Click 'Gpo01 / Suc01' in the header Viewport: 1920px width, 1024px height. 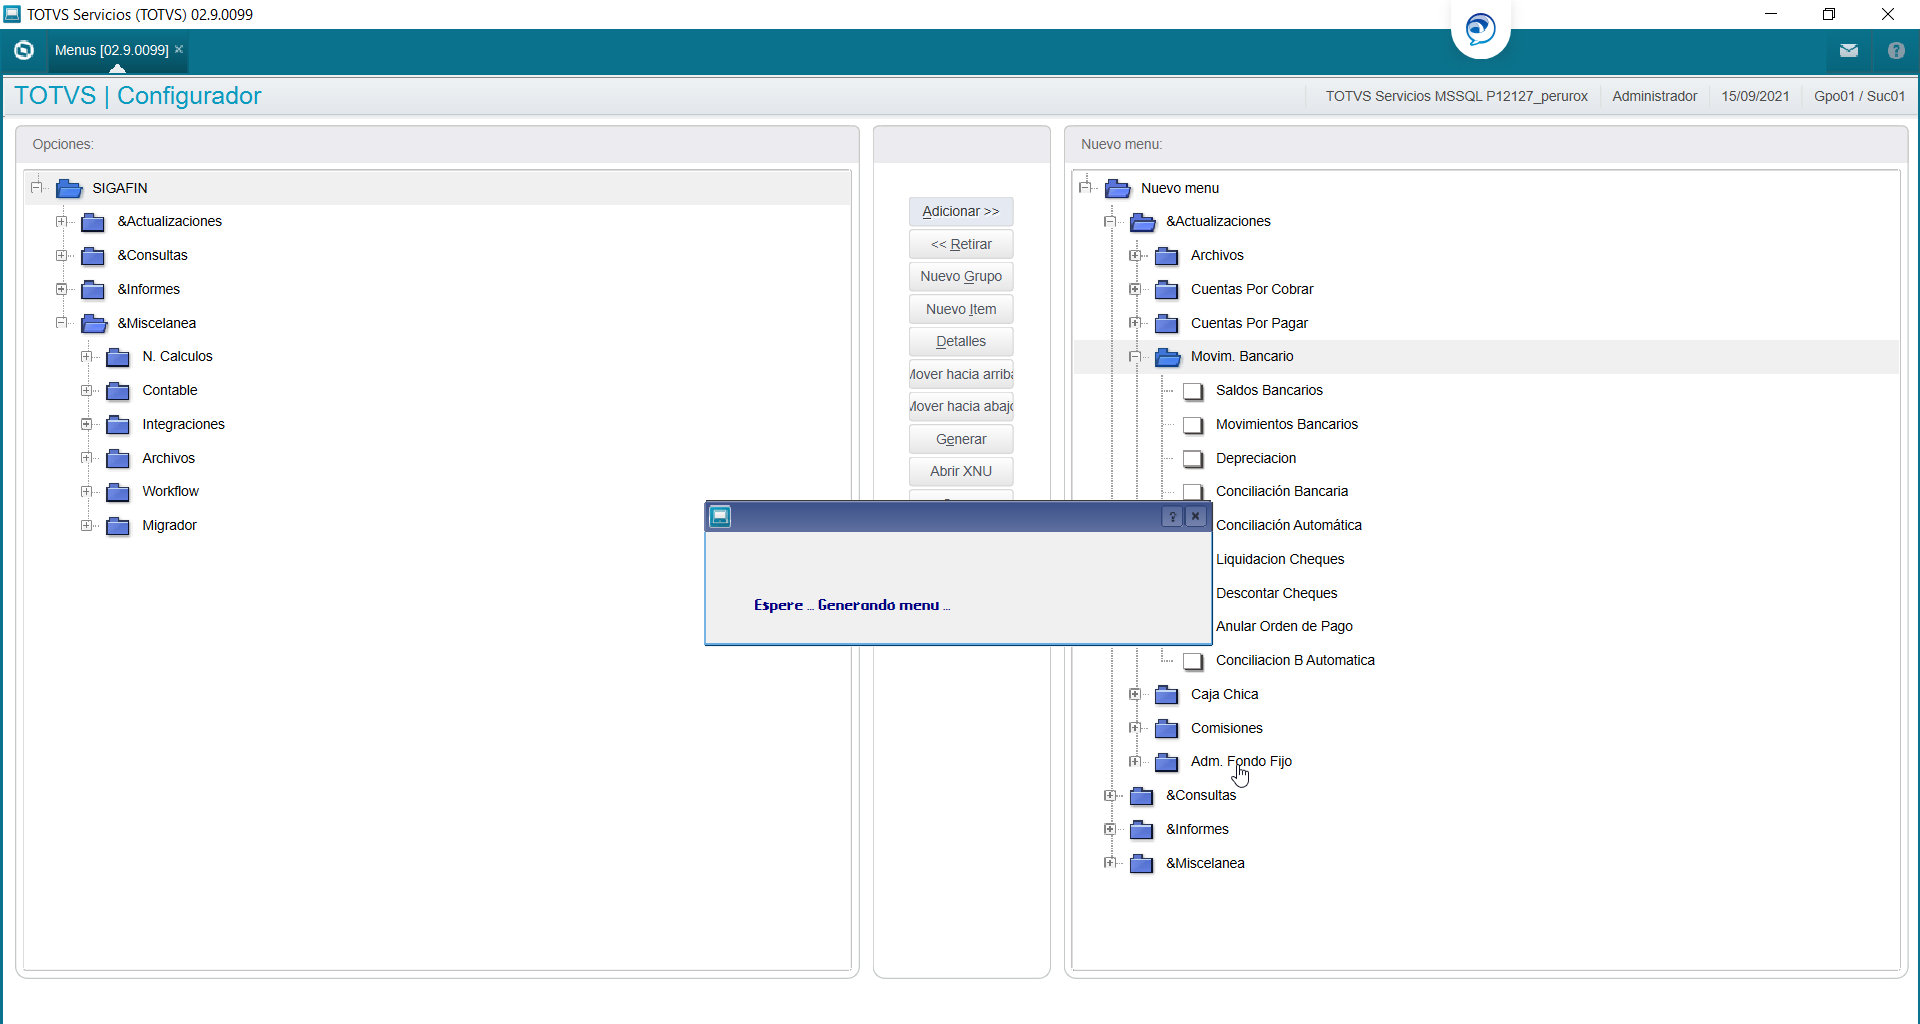[1860, 96]
